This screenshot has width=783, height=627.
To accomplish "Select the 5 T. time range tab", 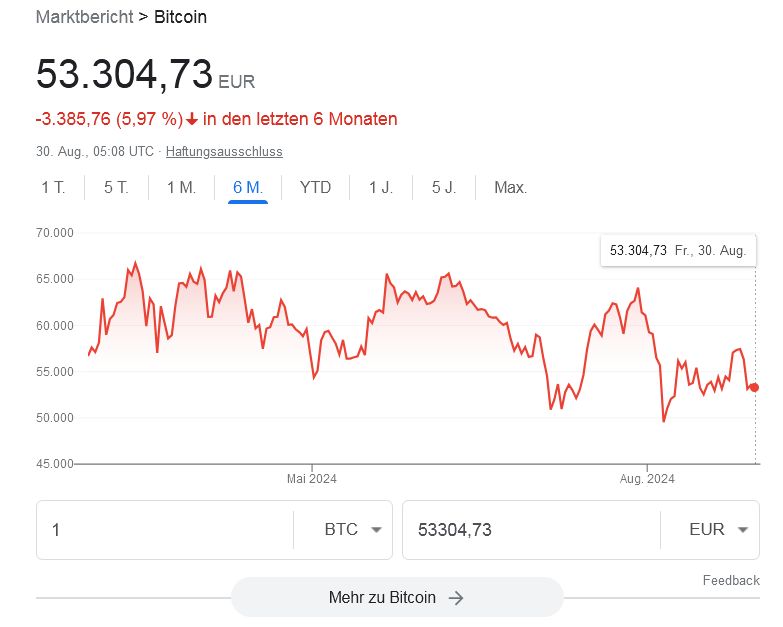I will [x=116, y=187].
